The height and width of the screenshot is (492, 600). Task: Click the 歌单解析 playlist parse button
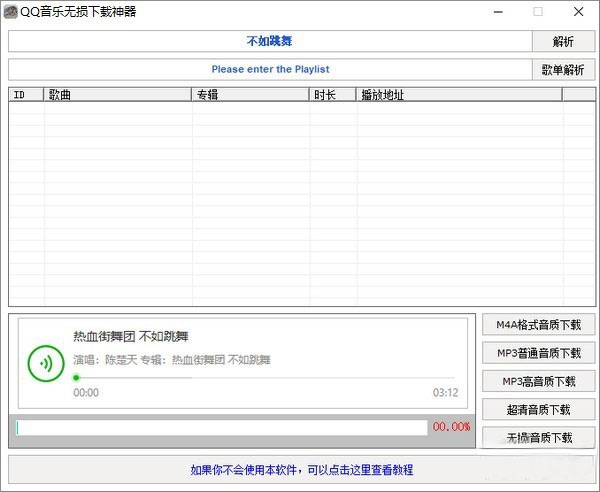click(563, 70)
